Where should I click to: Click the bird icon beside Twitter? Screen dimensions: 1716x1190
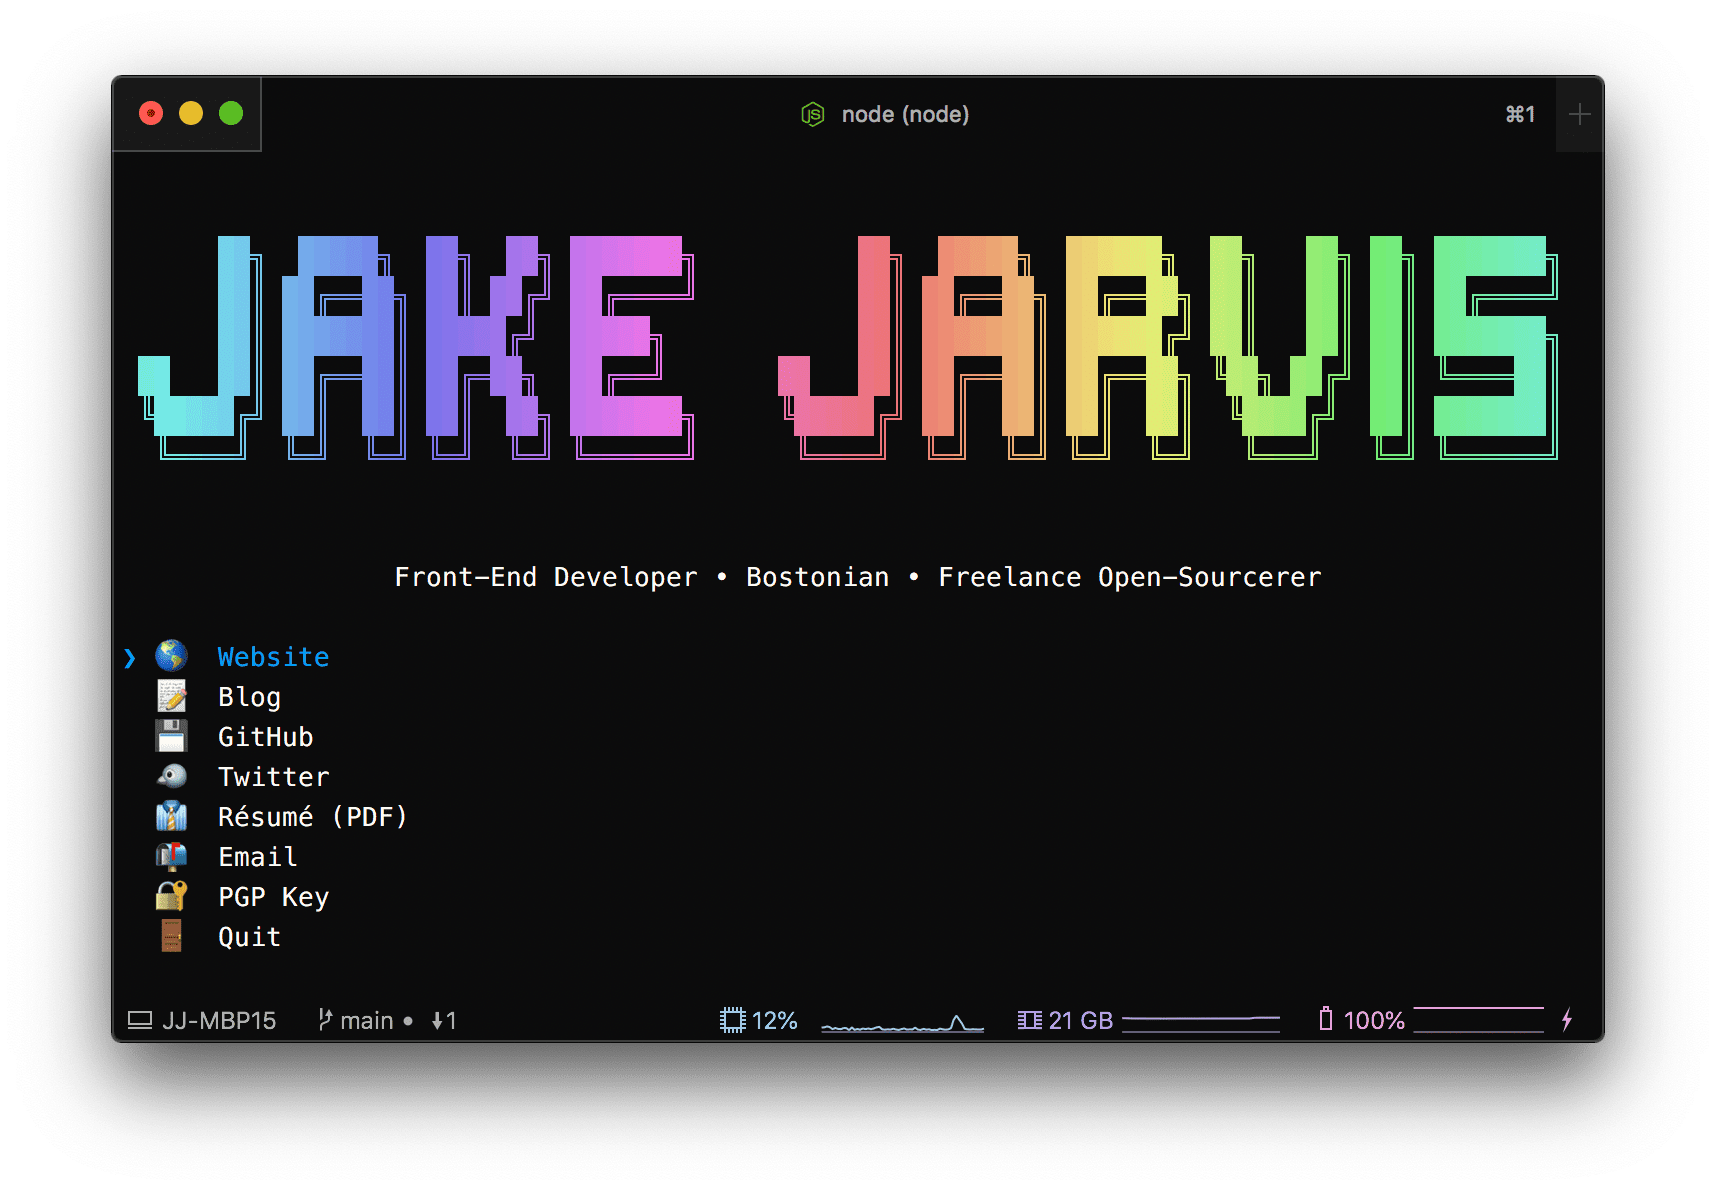(x=171, y=776)
